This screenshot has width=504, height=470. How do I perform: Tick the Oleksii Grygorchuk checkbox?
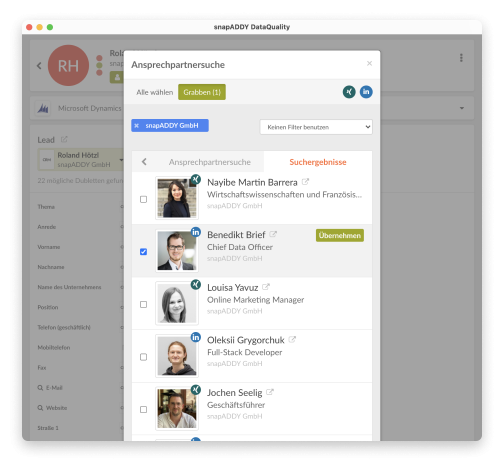[143, 357]
